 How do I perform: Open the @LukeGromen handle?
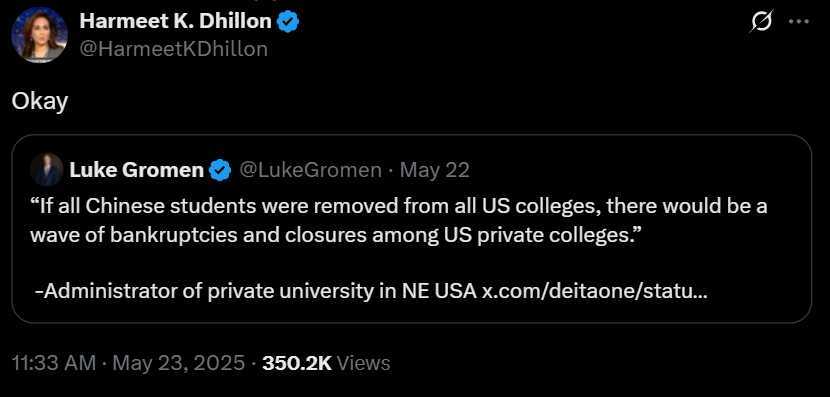coord(310,170)
